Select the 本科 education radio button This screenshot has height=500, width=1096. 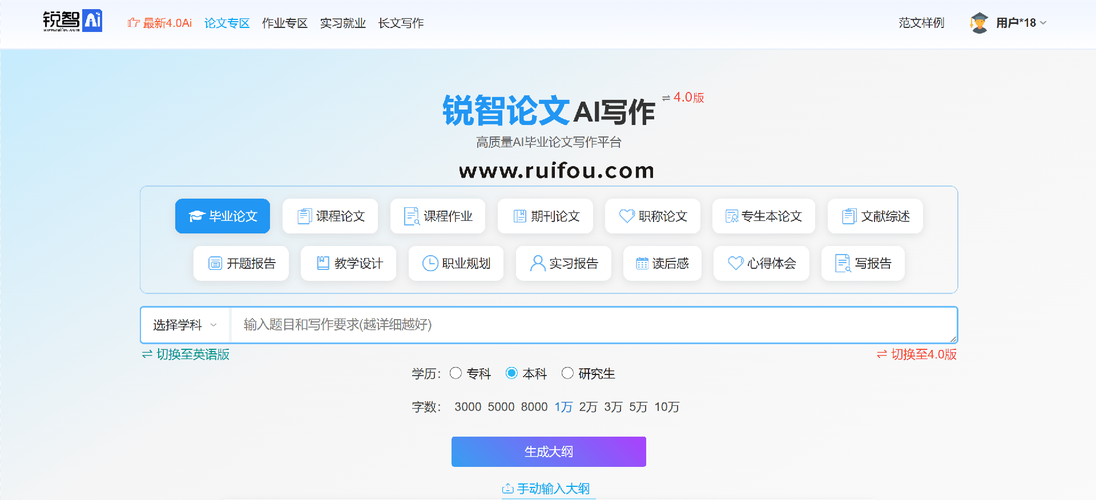[x=512, y=373]
